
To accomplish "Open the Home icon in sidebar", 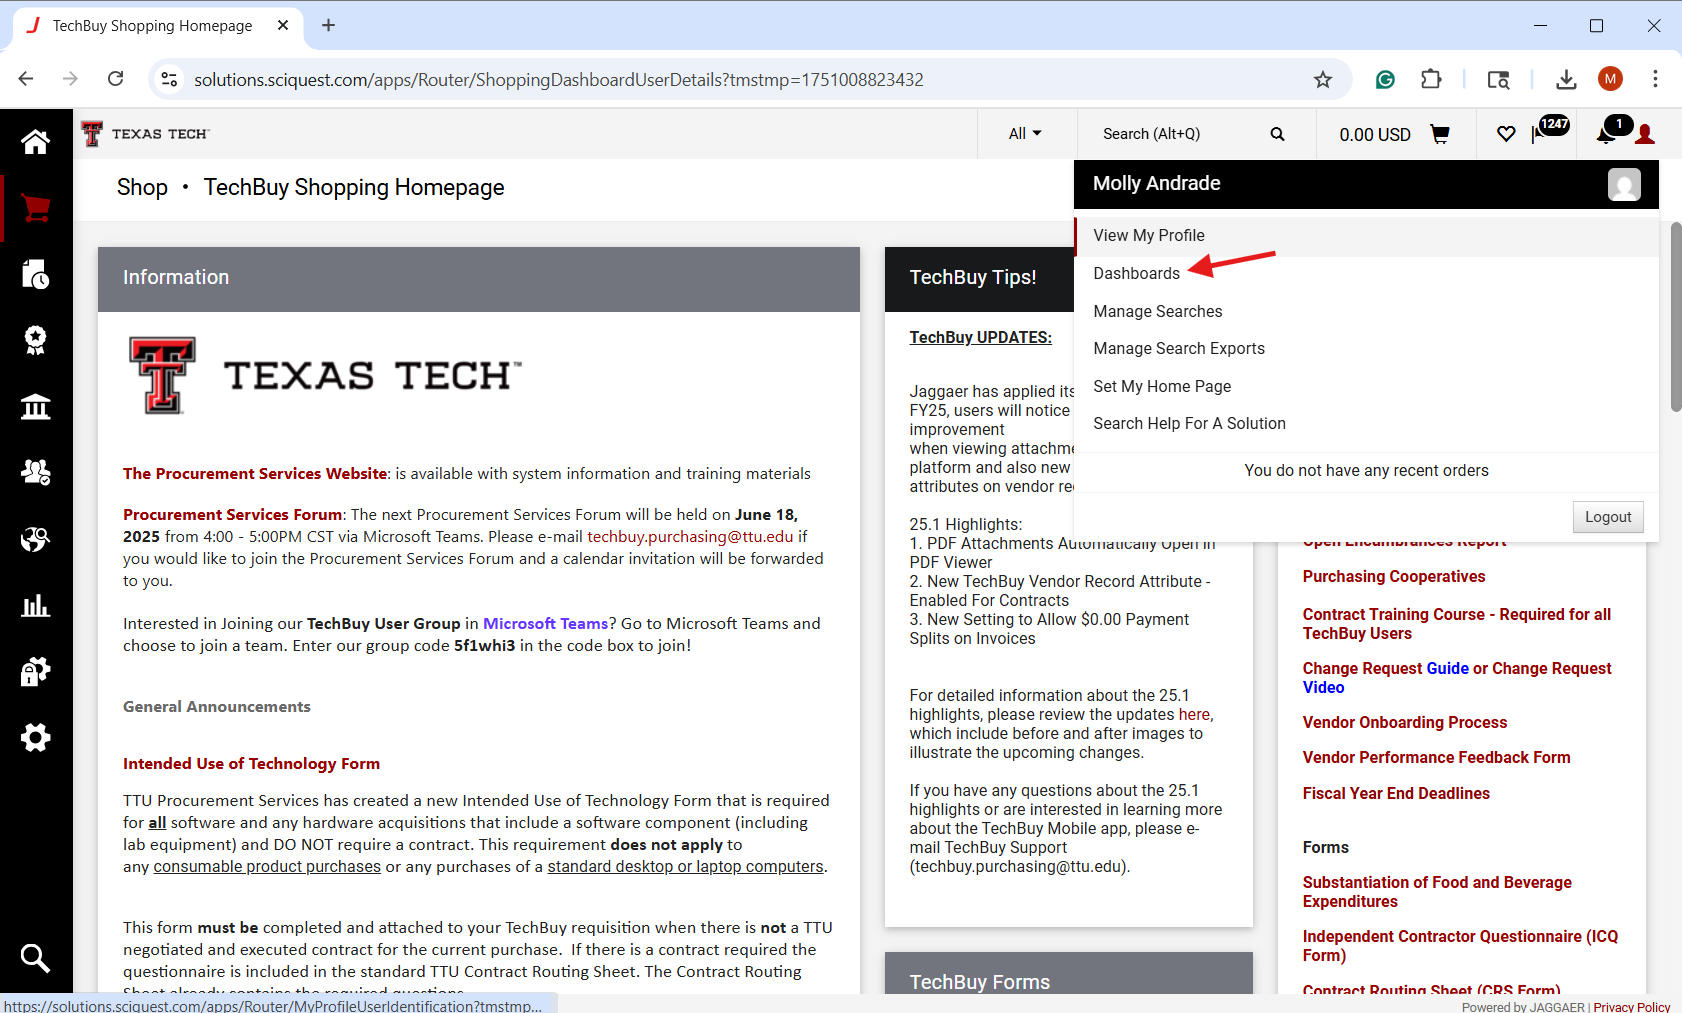I will click(x=35, y=142).
